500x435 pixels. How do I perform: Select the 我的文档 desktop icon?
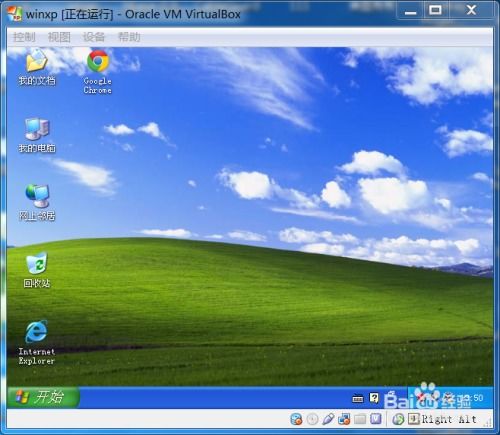click(37, 67)
